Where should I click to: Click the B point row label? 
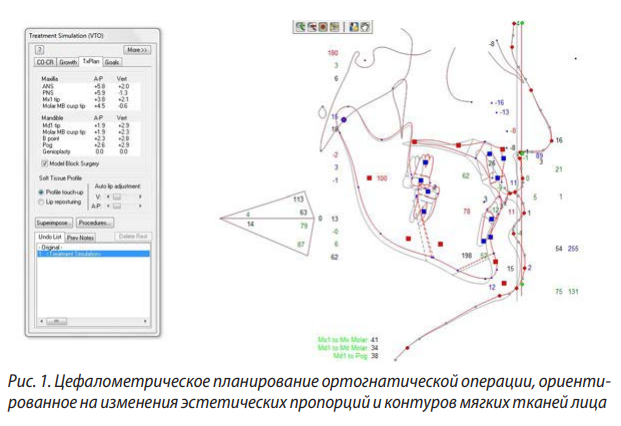pos(51,139)
